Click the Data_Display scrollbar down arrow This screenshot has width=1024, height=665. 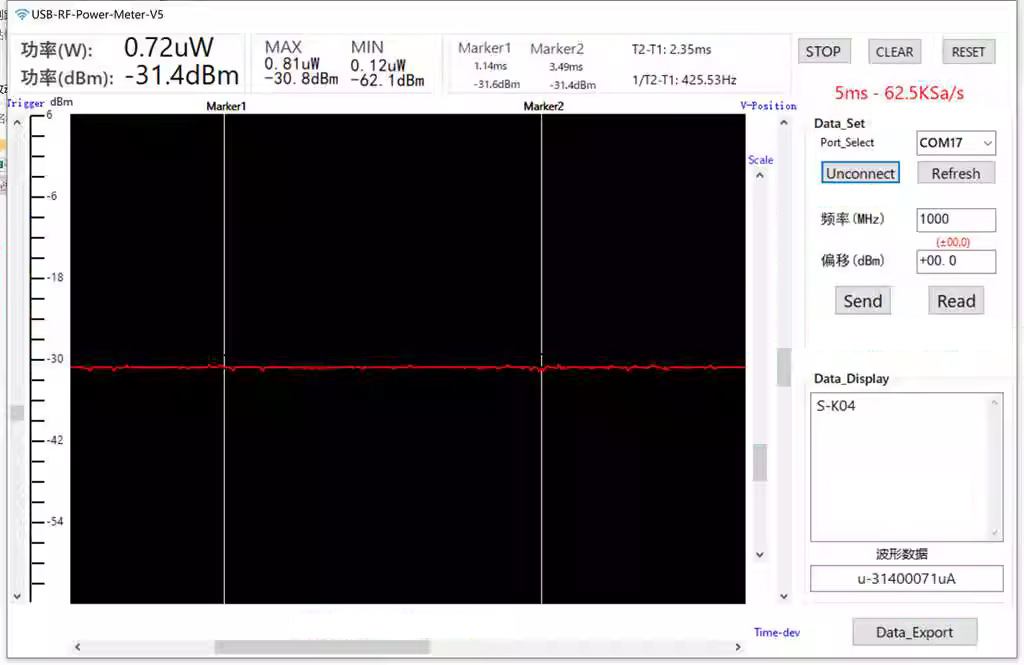995,532
